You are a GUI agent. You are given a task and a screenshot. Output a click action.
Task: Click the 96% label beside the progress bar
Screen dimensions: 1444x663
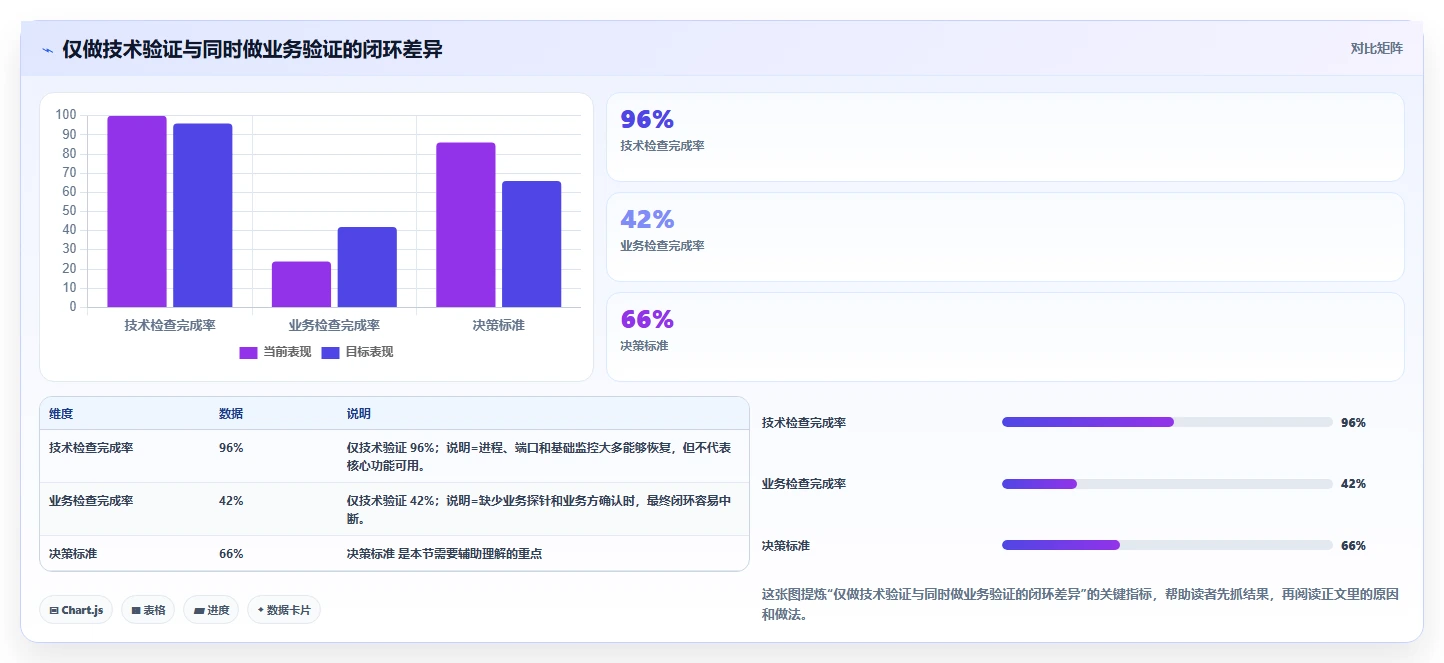point(1353,423)
